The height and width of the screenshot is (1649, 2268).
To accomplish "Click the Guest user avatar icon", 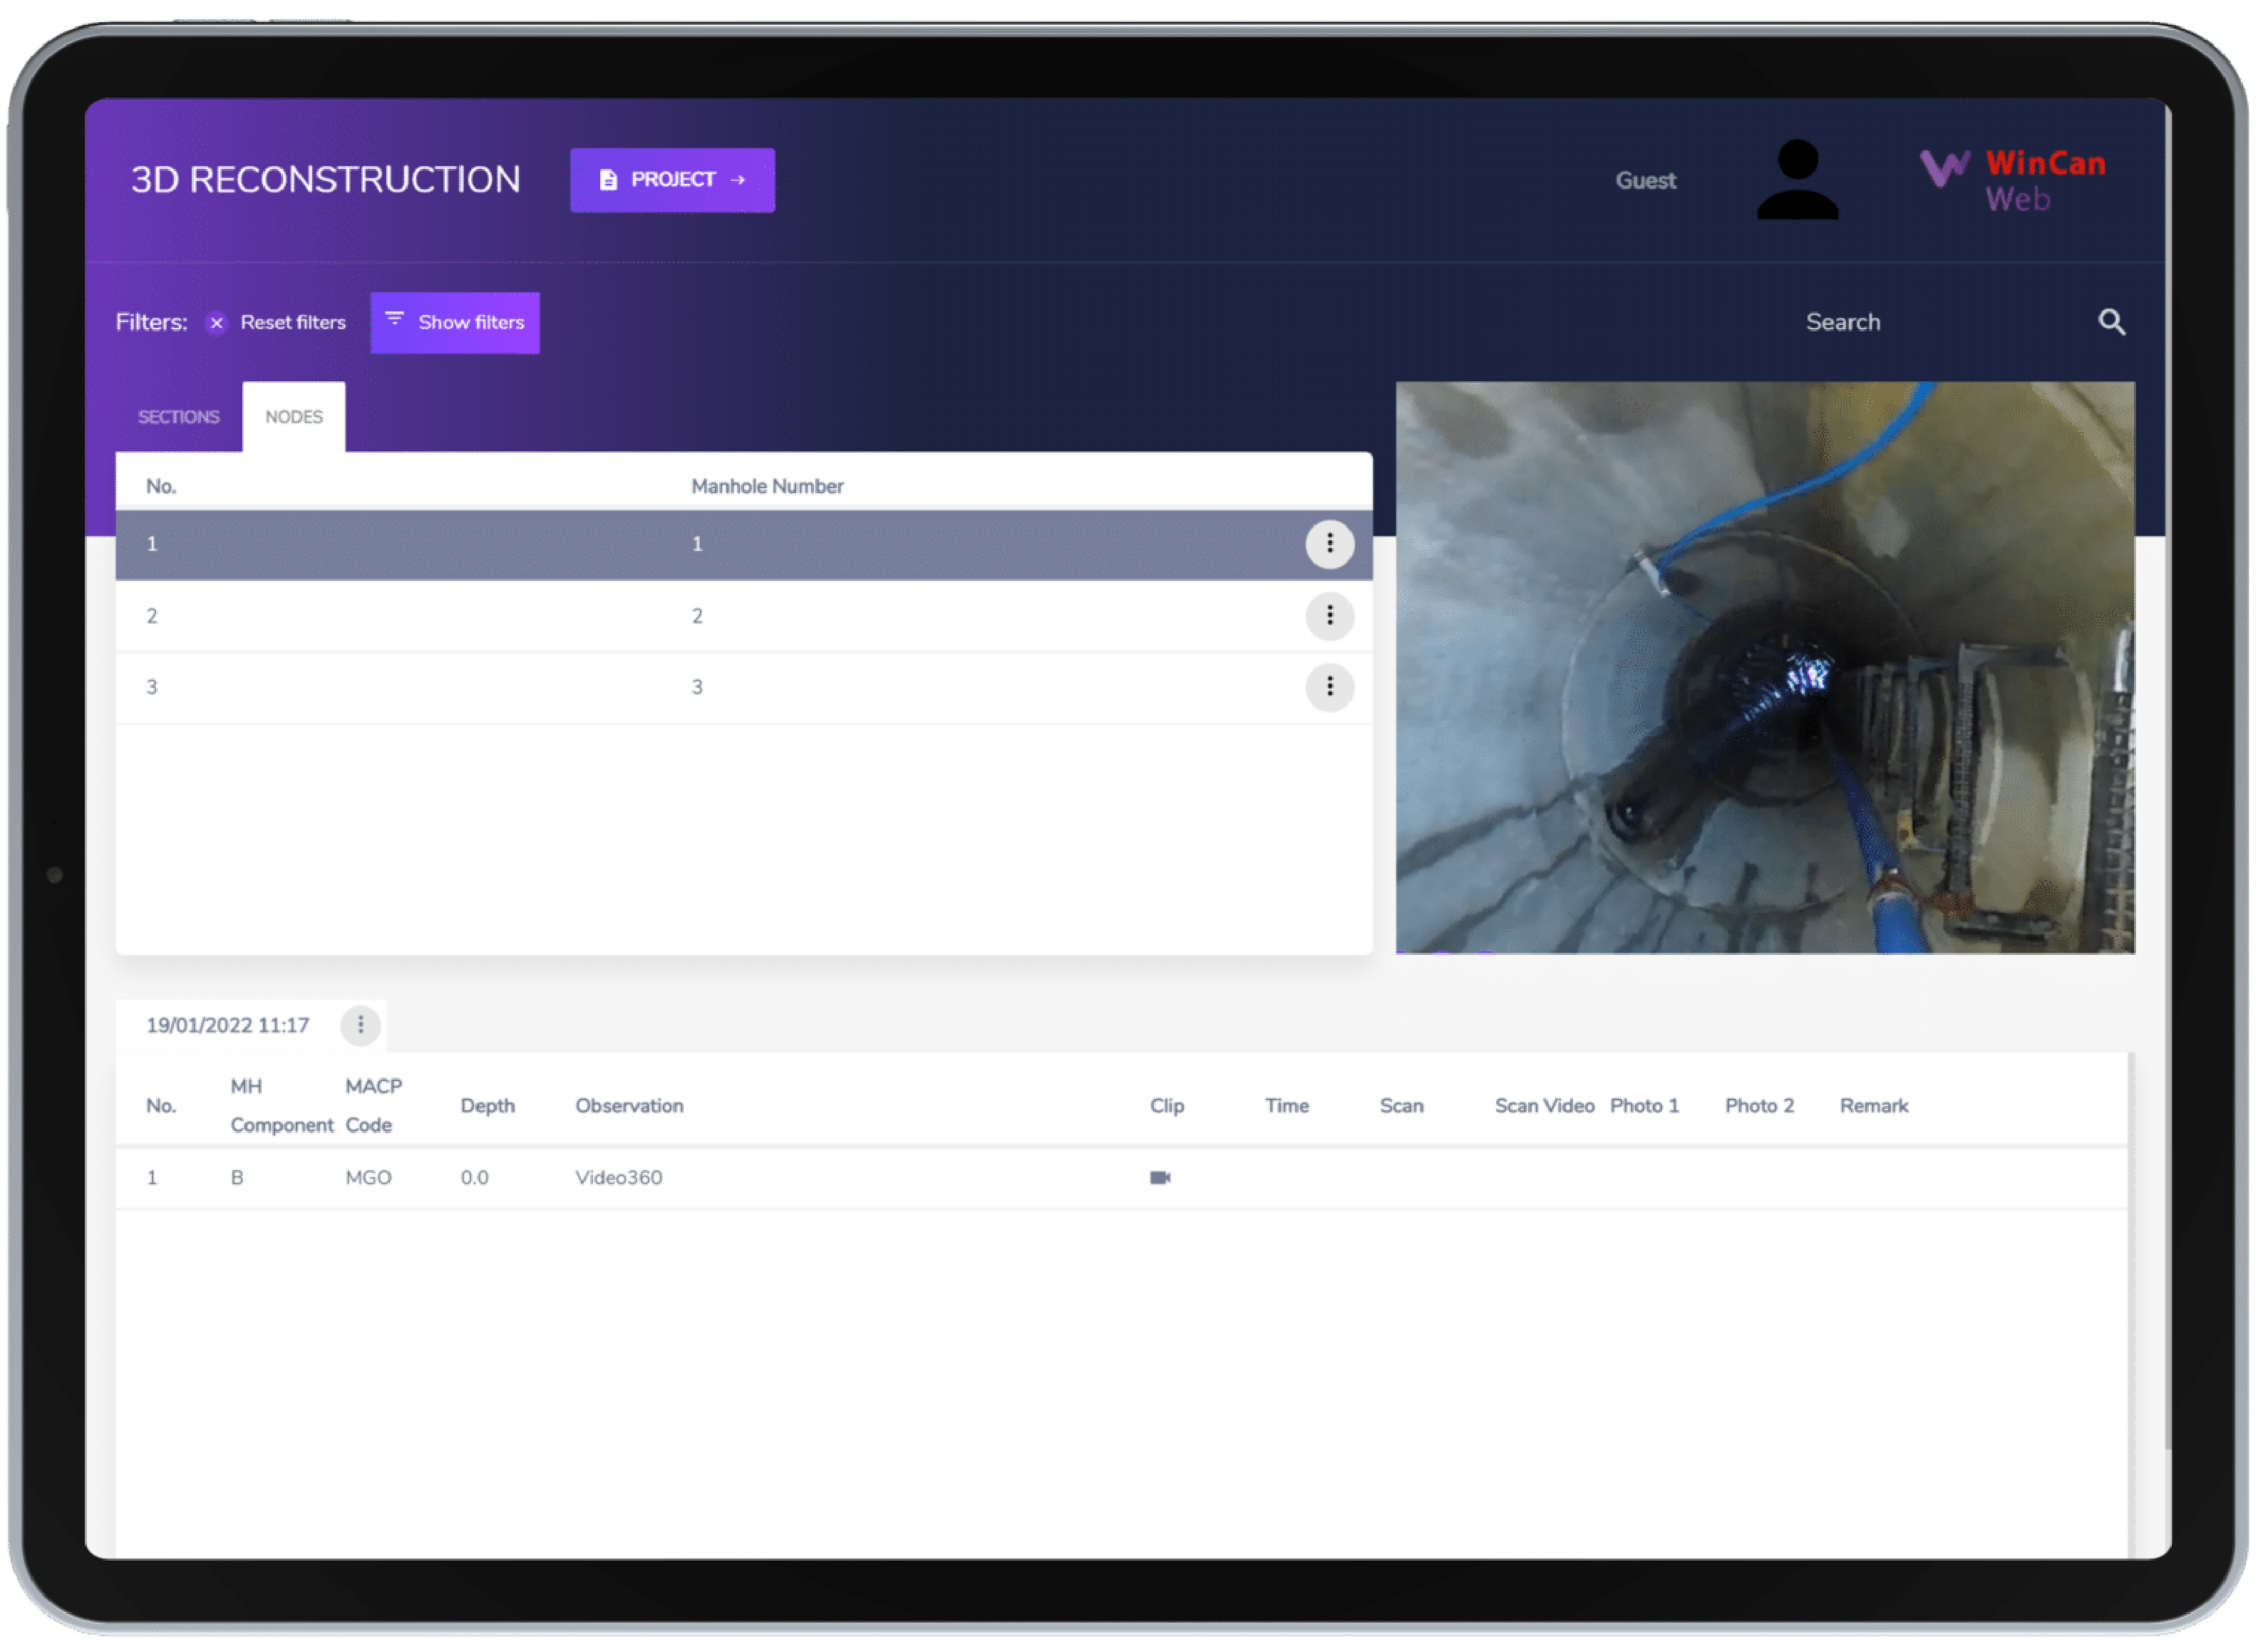I will pyautogui.click(x=1798, y=180).
